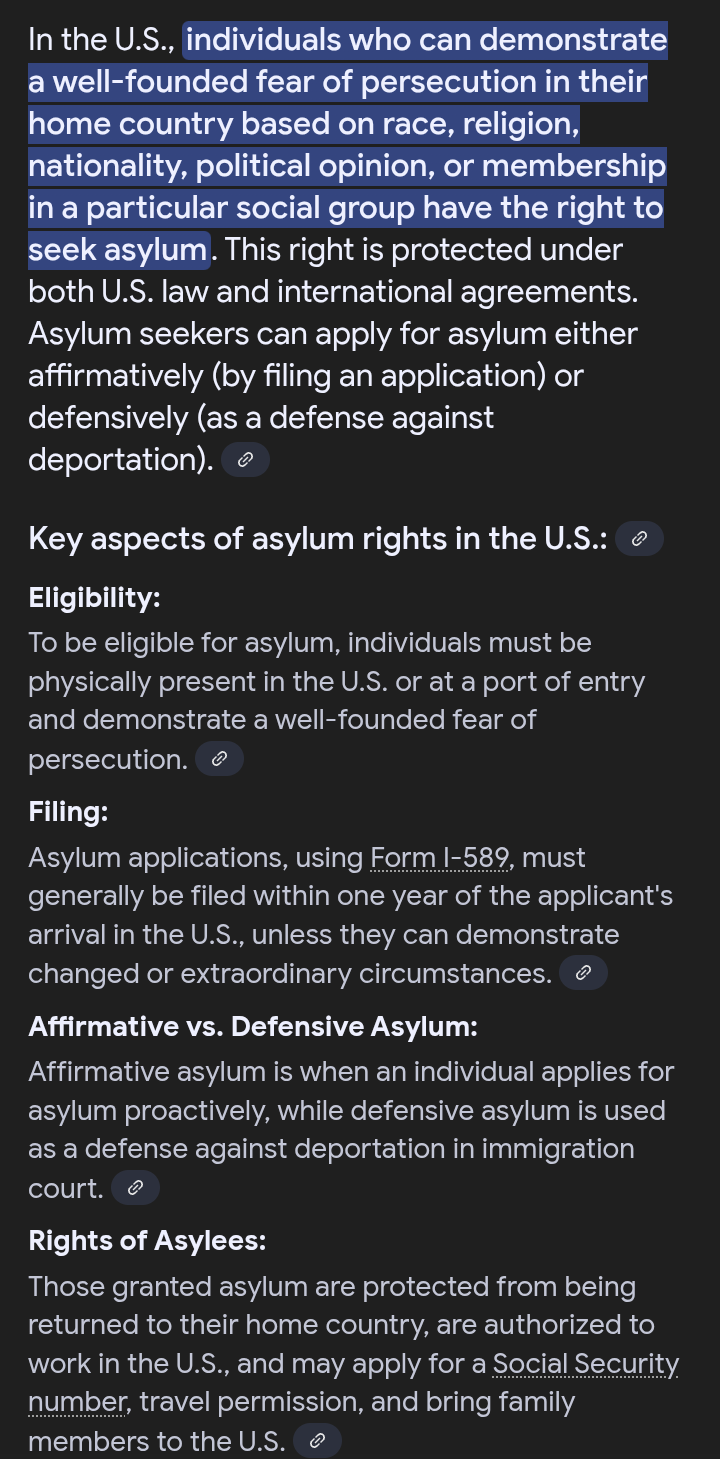This screenshot has width=720, height=1459.
Task: Open source link after Filing paragraph
Action: click(584, 973)
